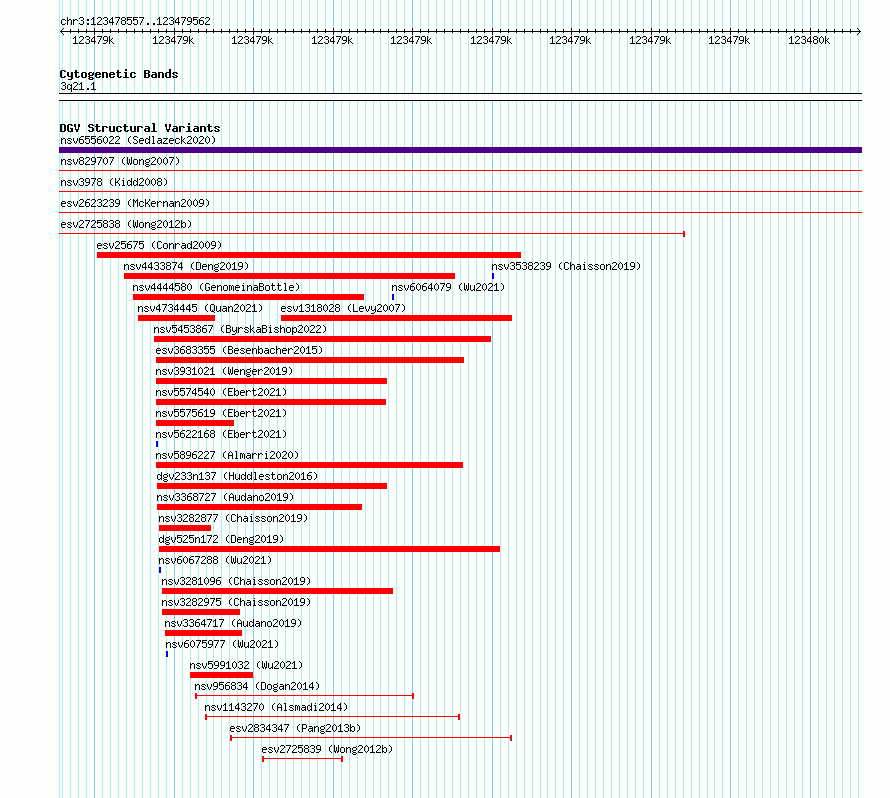
Task: Click nsv6064079 (Wu2021) label
Action: point(448,287)
